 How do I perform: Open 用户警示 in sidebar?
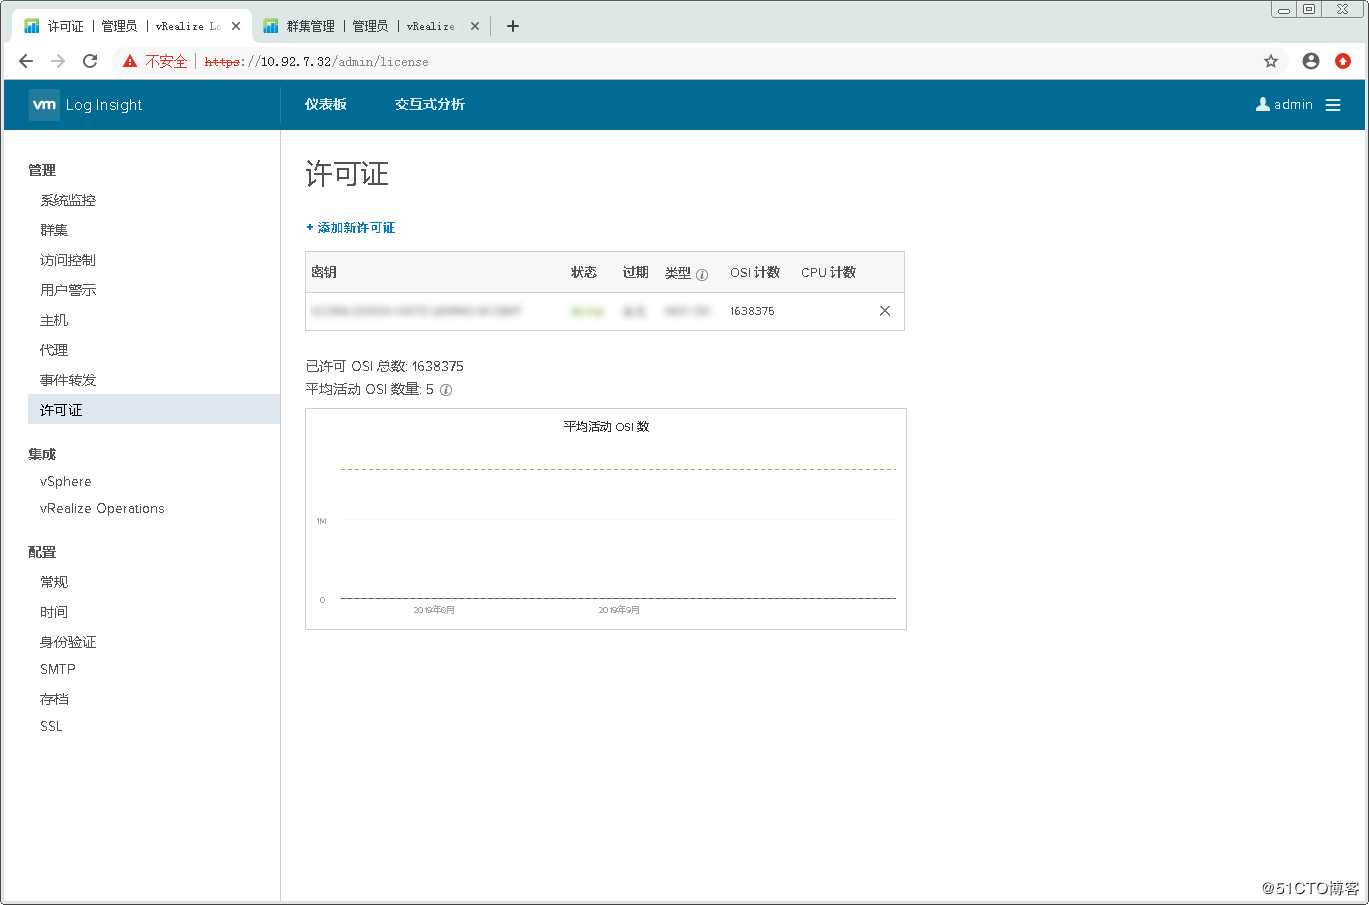click(x=68, y=290)
